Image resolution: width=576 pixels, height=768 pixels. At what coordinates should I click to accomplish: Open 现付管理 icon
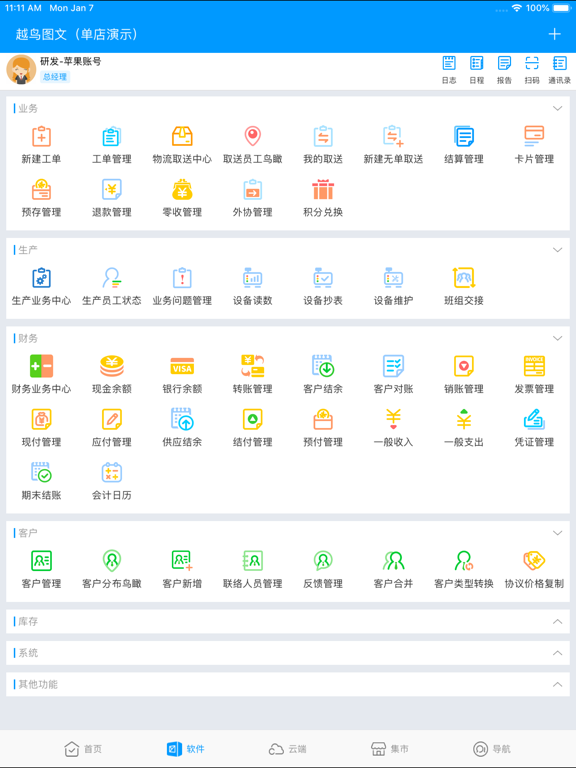41,420
